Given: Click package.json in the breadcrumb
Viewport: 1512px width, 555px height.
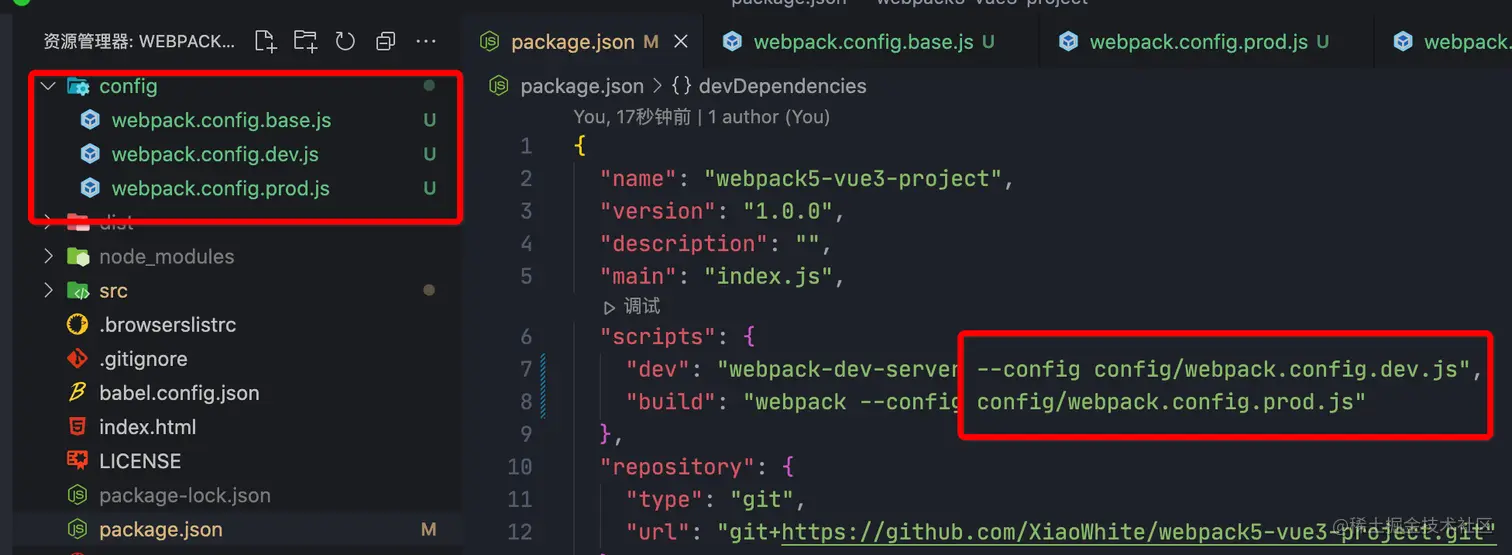Looking at the screenshot, I should click(x=582, y=86).
